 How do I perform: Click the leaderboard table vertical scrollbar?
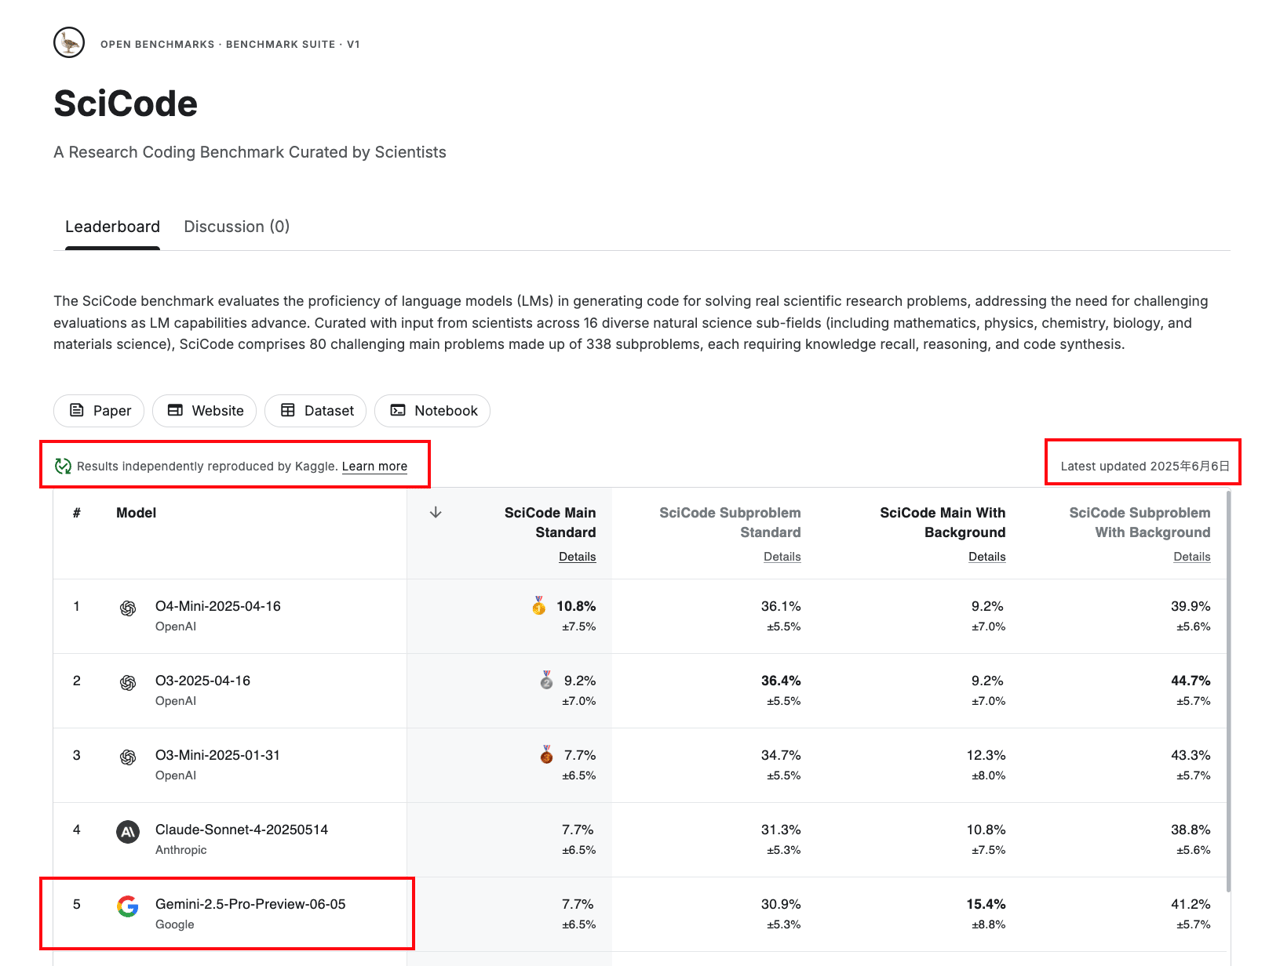1227,690
